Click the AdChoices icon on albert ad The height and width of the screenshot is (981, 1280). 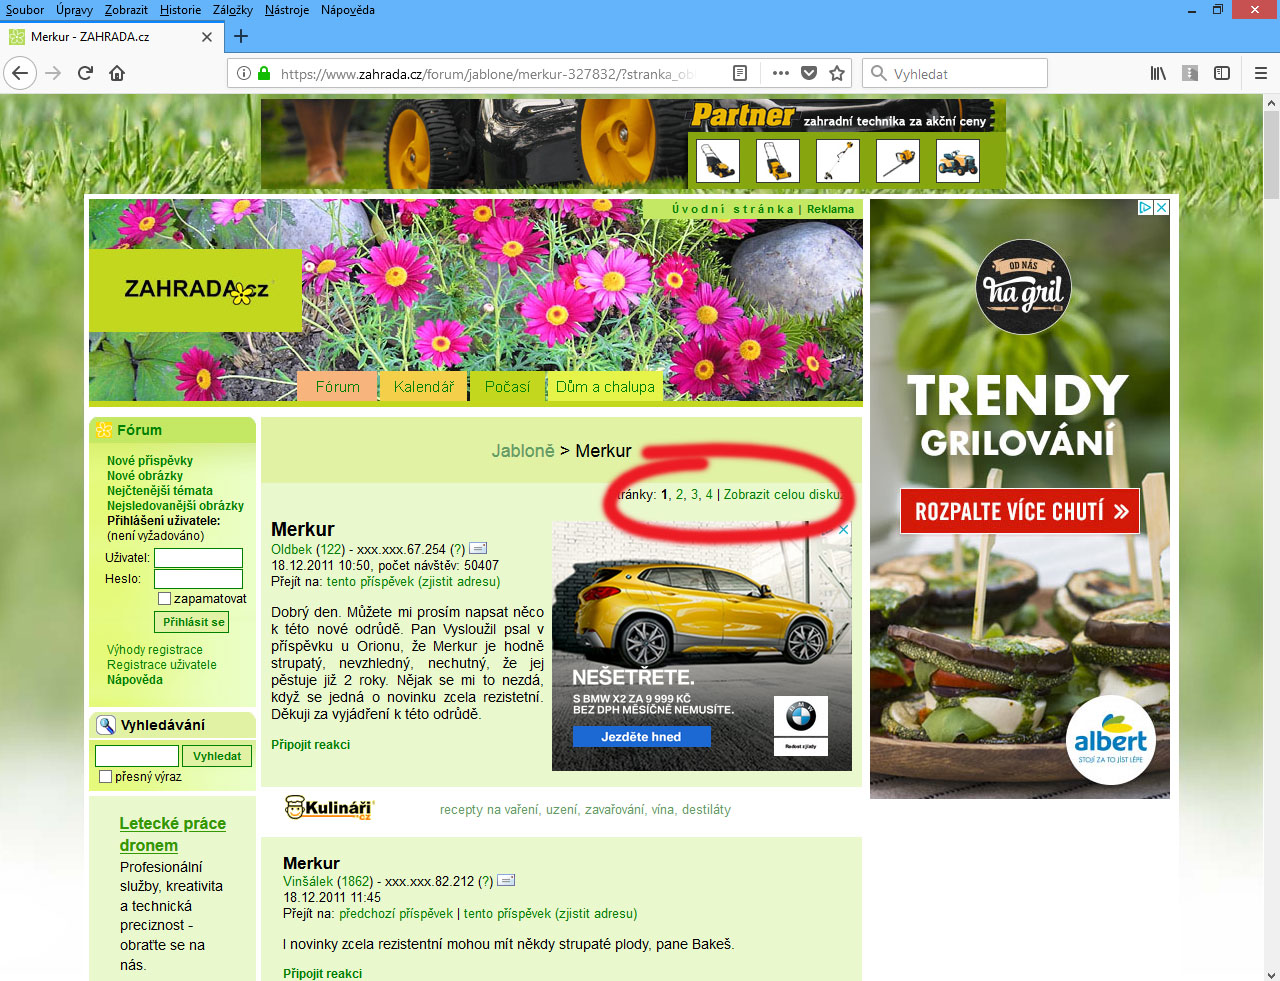(1146, 207)
